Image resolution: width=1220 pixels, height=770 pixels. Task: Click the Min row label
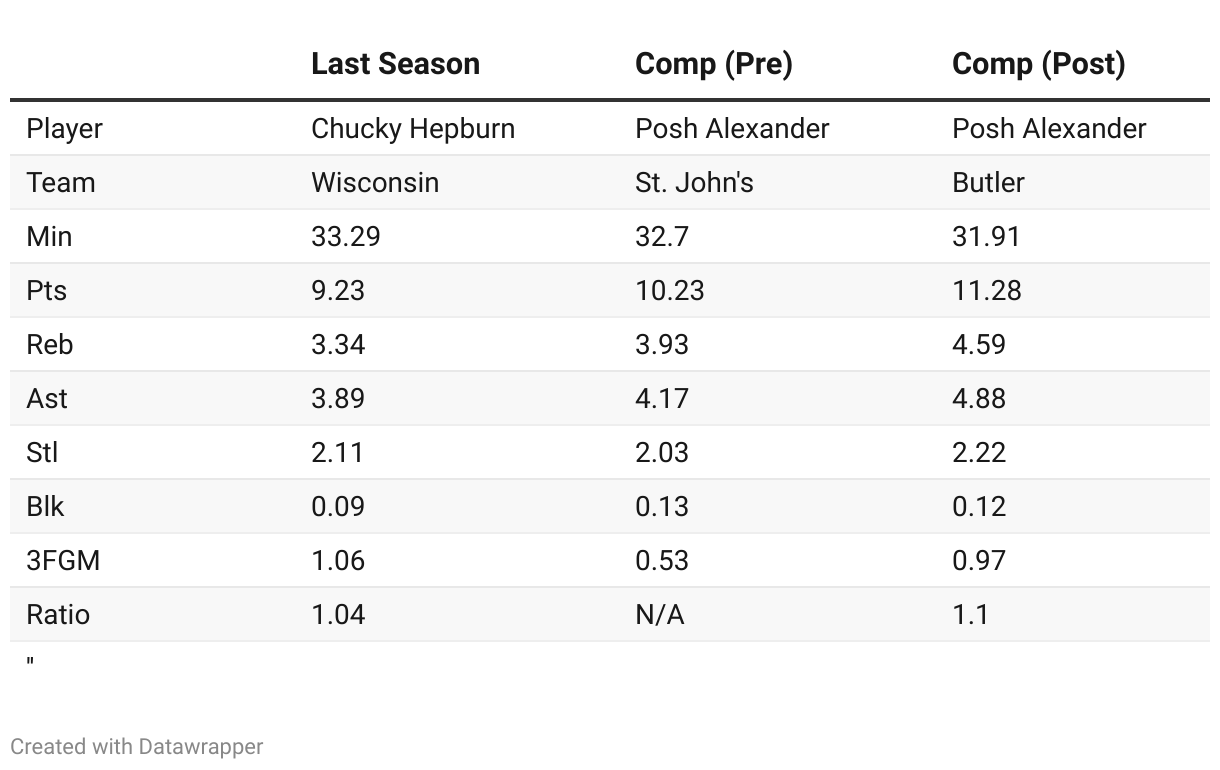[x=49, y=237]
